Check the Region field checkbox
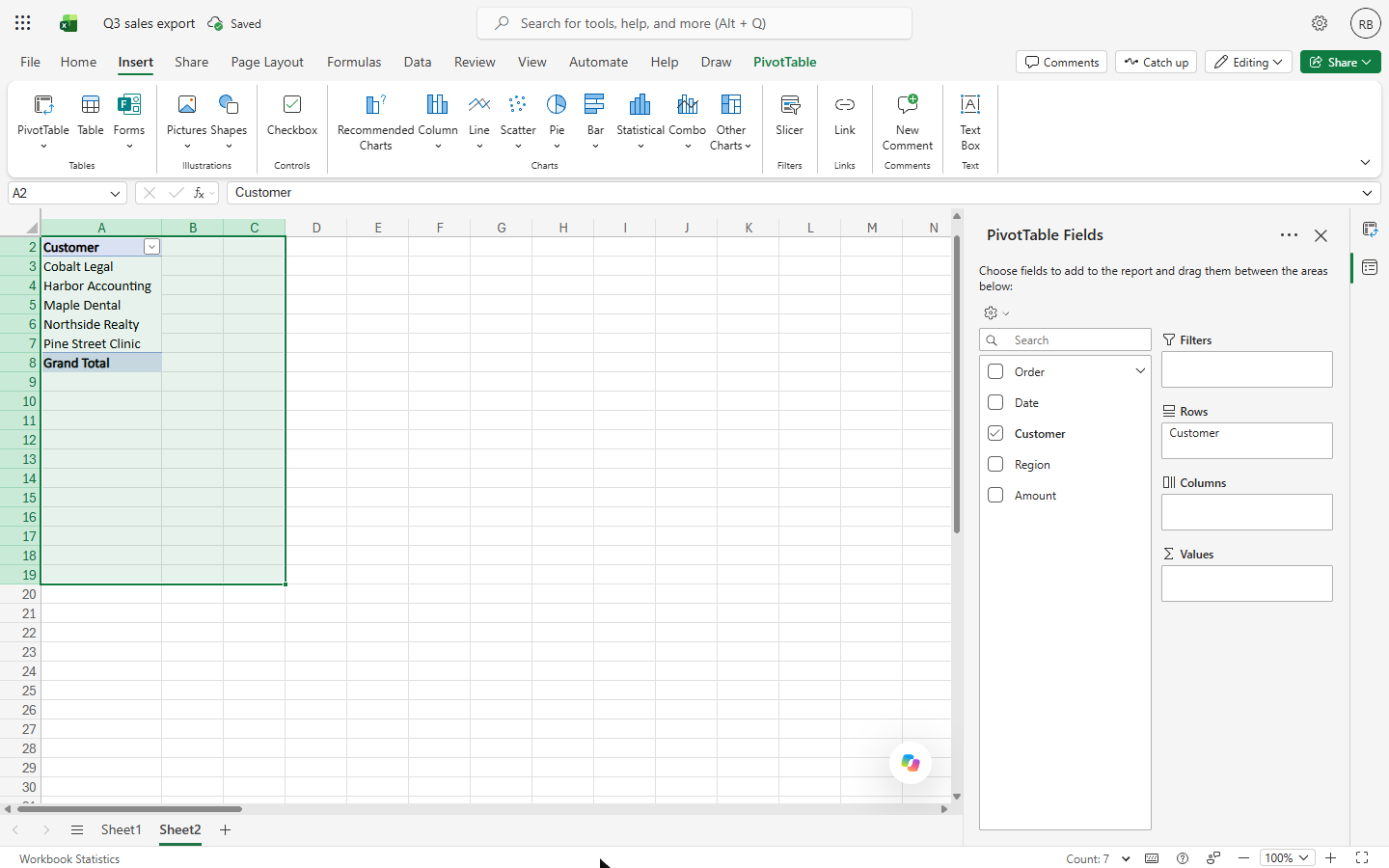This screenshot has width=1389, height=868. point(995,465)
